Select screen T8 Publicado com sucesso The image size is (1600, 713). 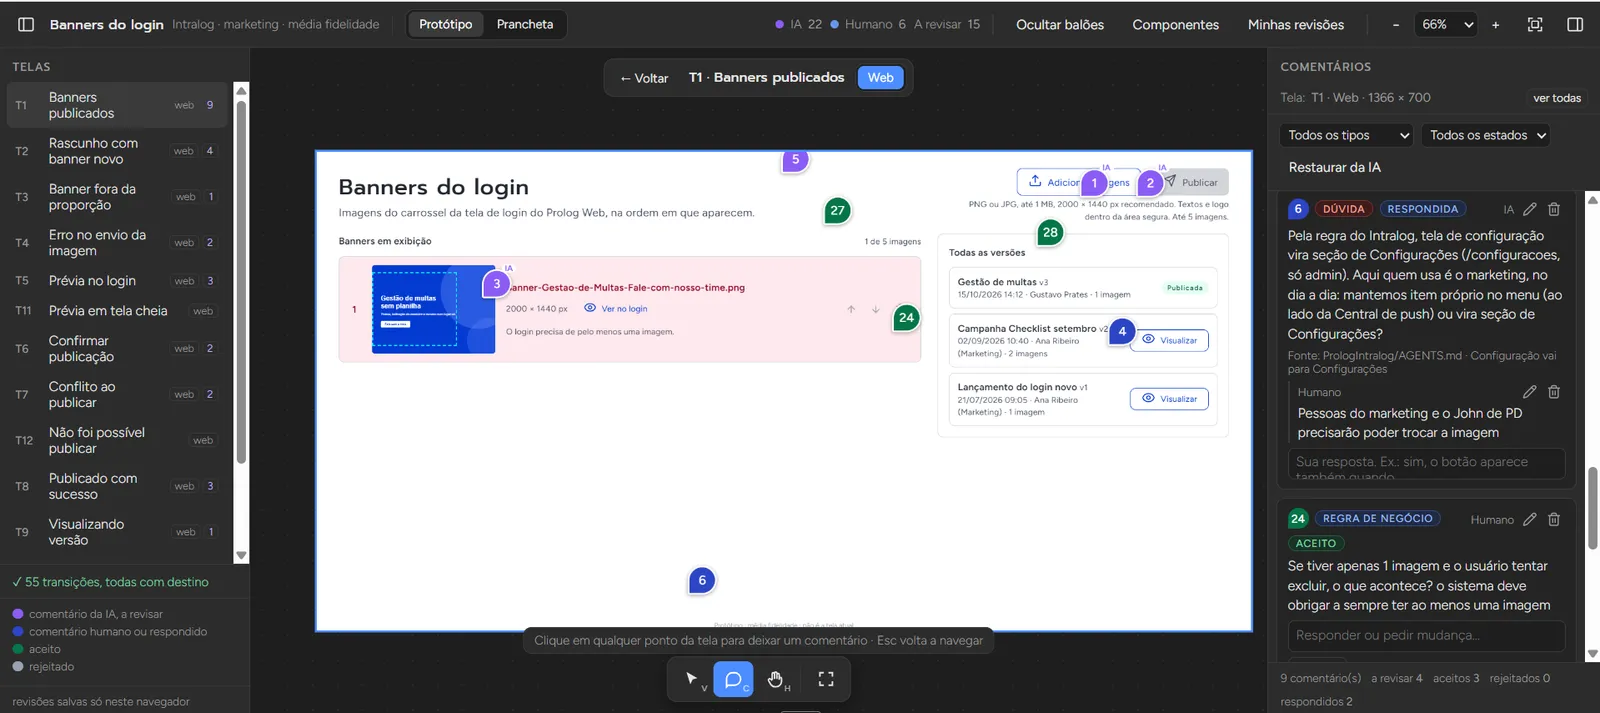coord(117,486)
